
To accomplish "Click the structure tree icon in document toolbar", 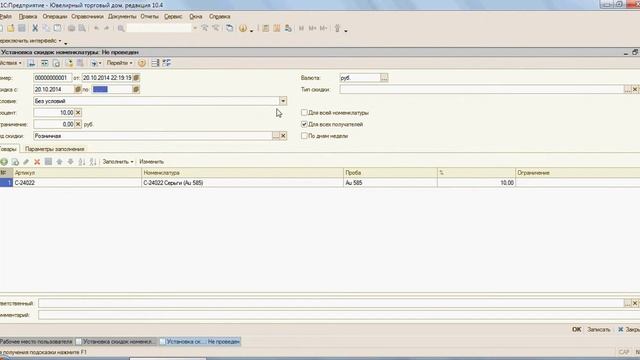I will point(167,63).
